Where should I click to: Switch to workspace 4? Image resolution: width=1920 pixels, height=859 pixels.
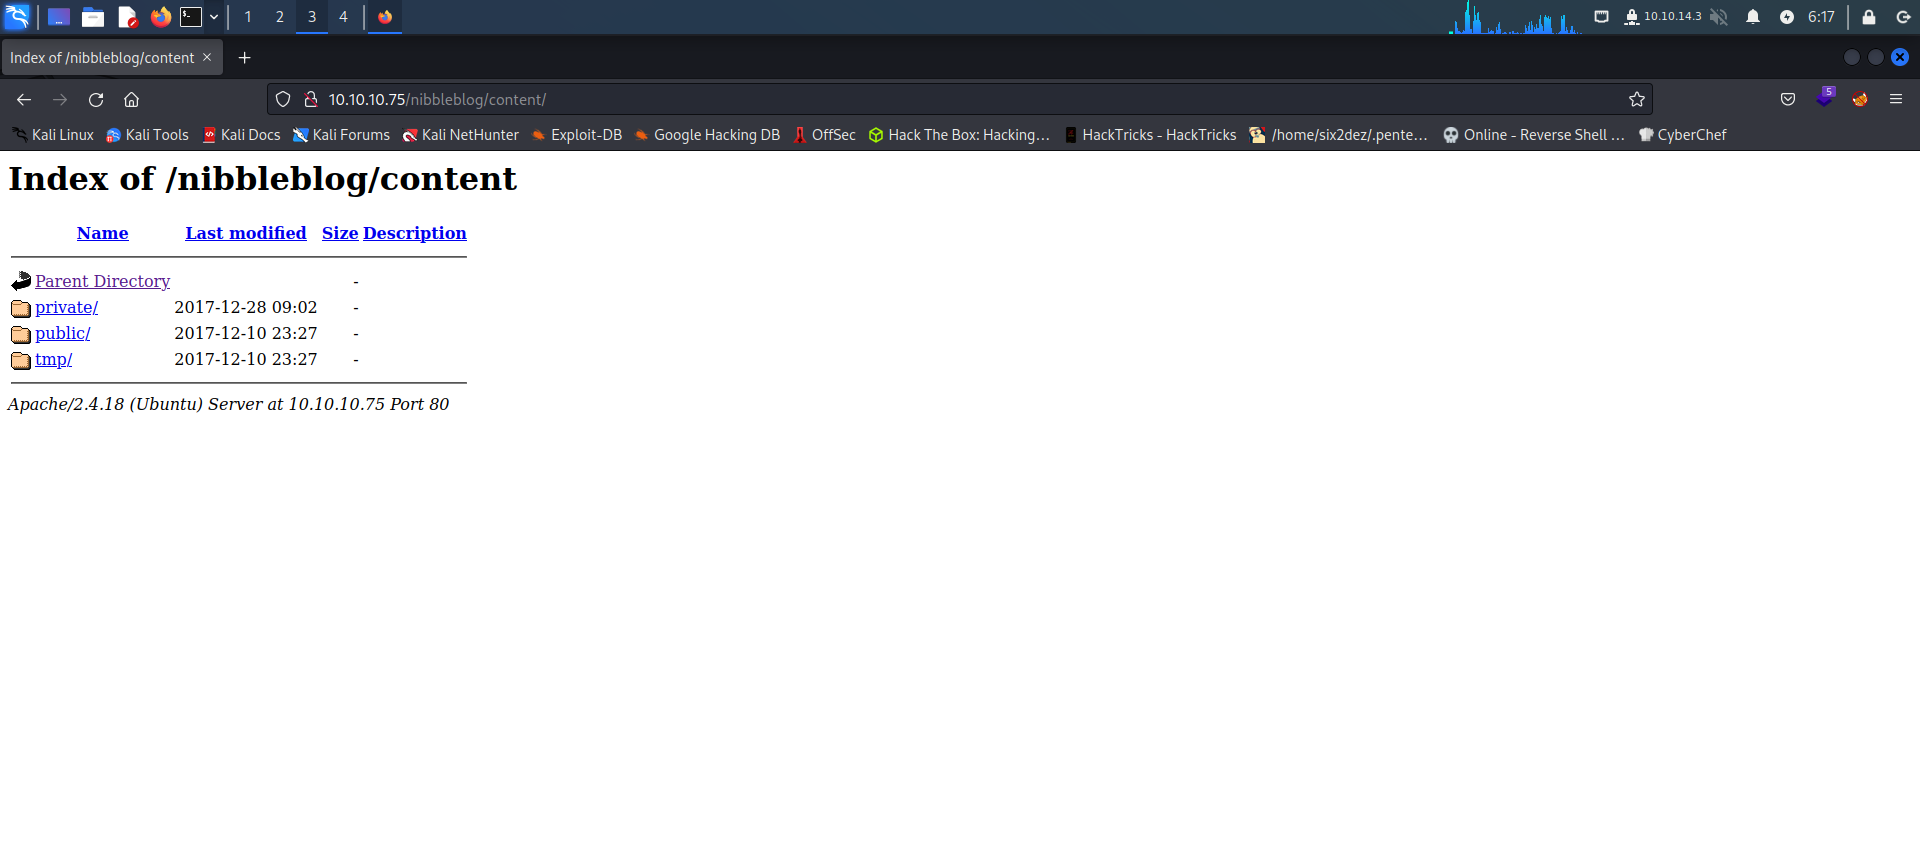(x=343, y=17)
